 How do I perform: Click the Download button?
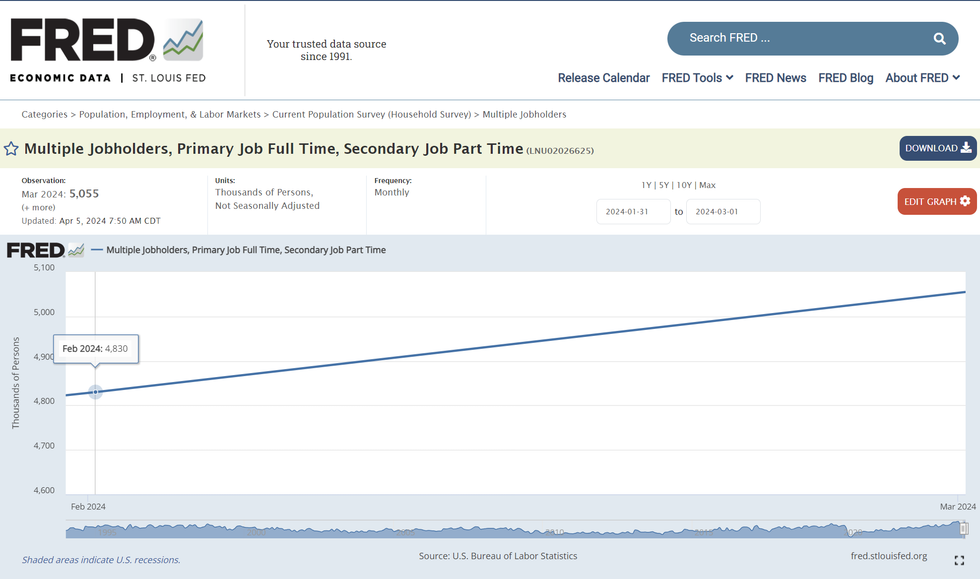[x=937, y=148]
